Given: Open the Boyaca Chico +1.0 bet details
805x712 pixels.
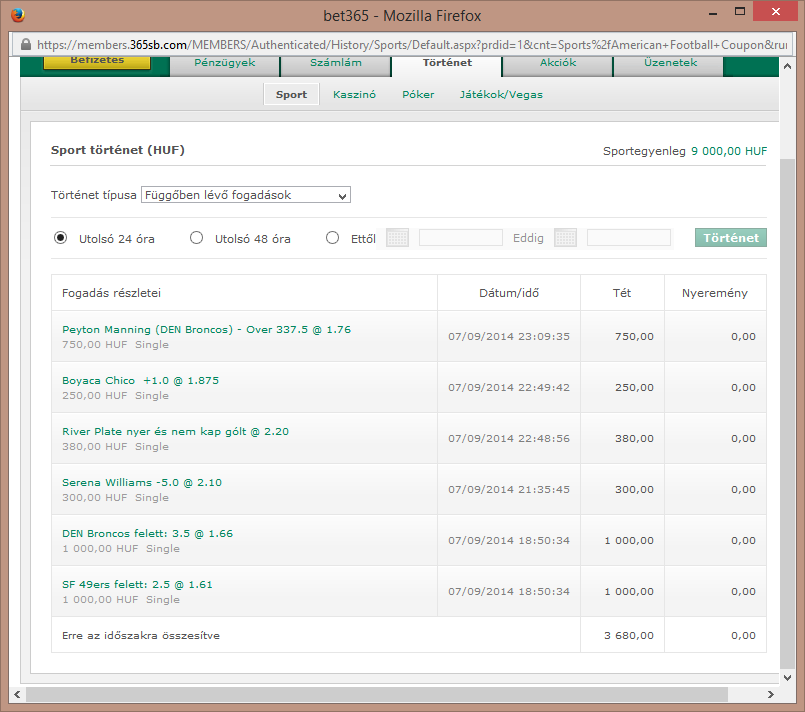Looking at the screenshot, I should 140,380.
